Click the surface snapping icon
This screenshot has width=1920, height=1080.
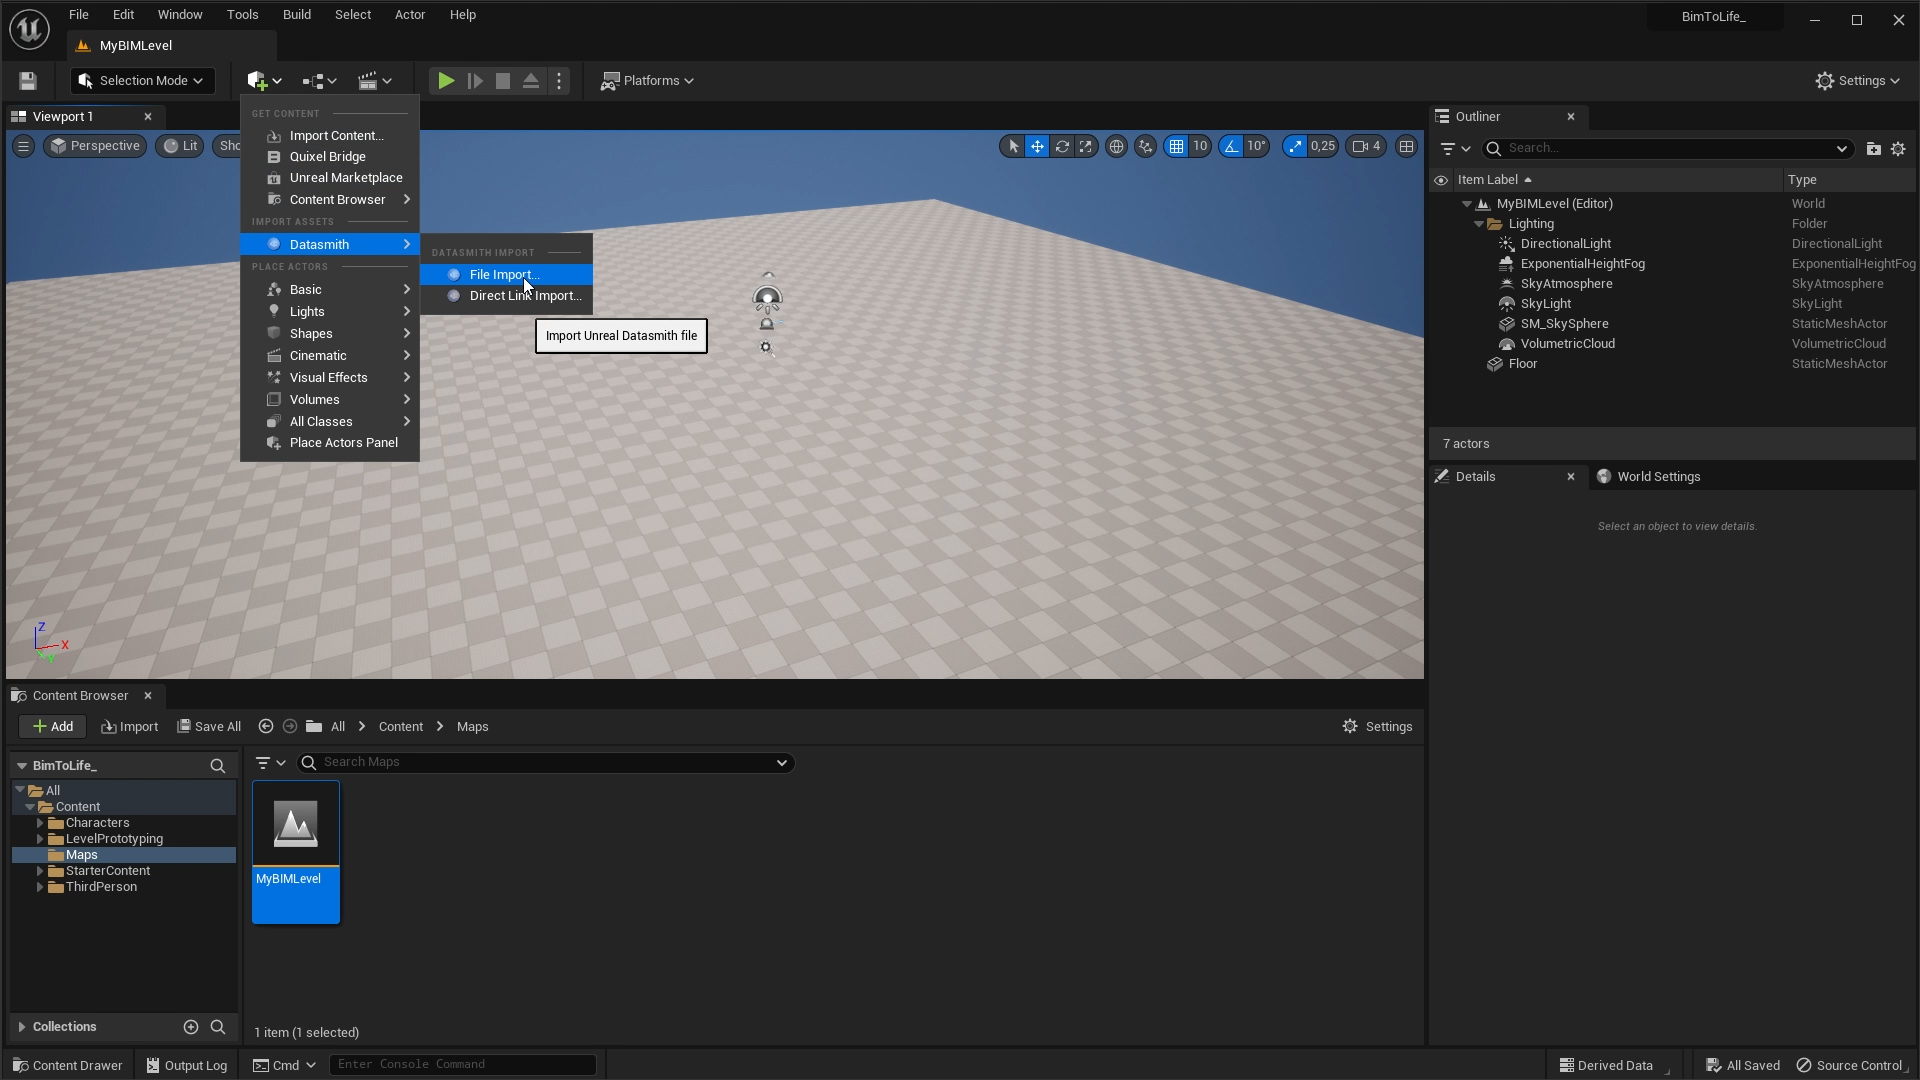point(1145,146)
